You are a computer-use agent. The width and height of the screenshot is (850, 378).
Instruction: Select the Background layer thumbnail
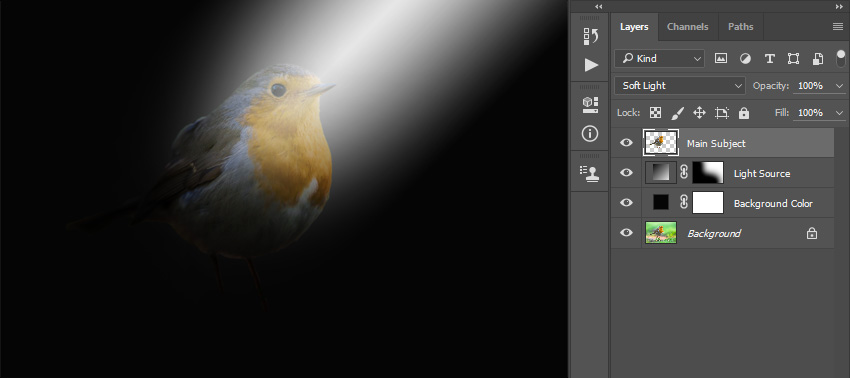coord(661,232)
